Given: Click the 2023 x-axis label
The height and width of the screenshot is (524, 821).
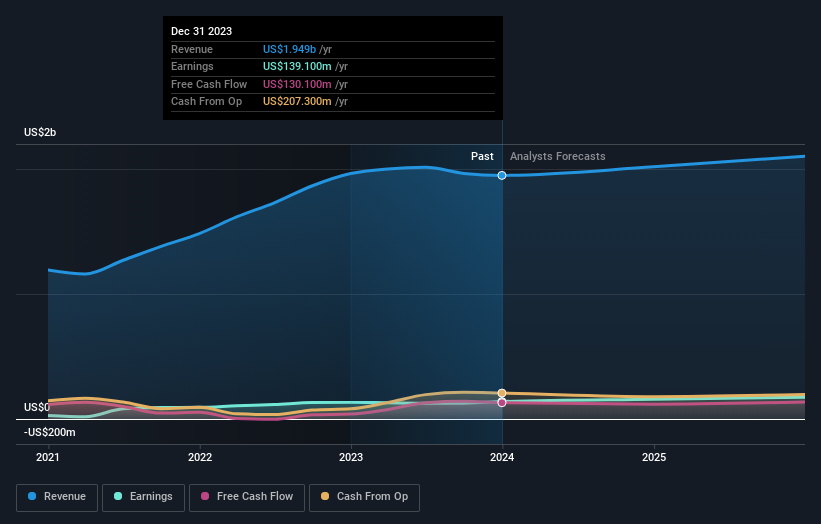Looking at the screenshot, I should 351,458.
